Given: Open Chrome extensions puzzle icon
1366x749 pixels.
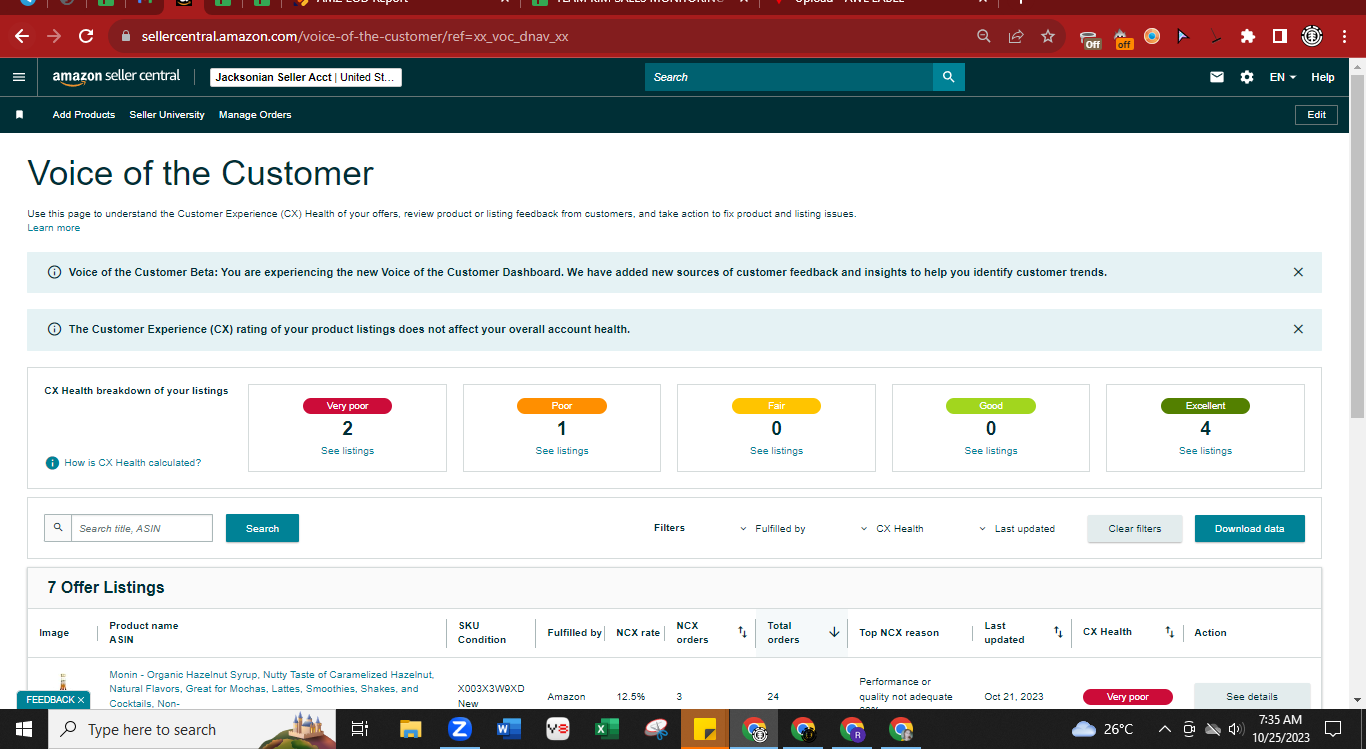Looking at the screenshot, I should pos(1248,36).
